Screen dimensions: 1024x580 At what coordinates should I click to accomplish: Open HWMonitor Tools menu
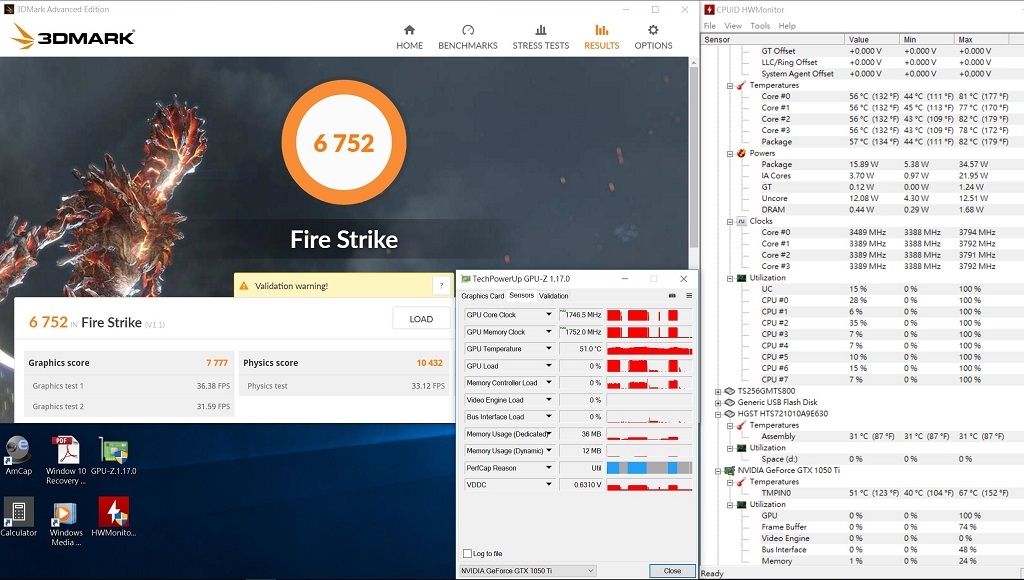point(760,25)
